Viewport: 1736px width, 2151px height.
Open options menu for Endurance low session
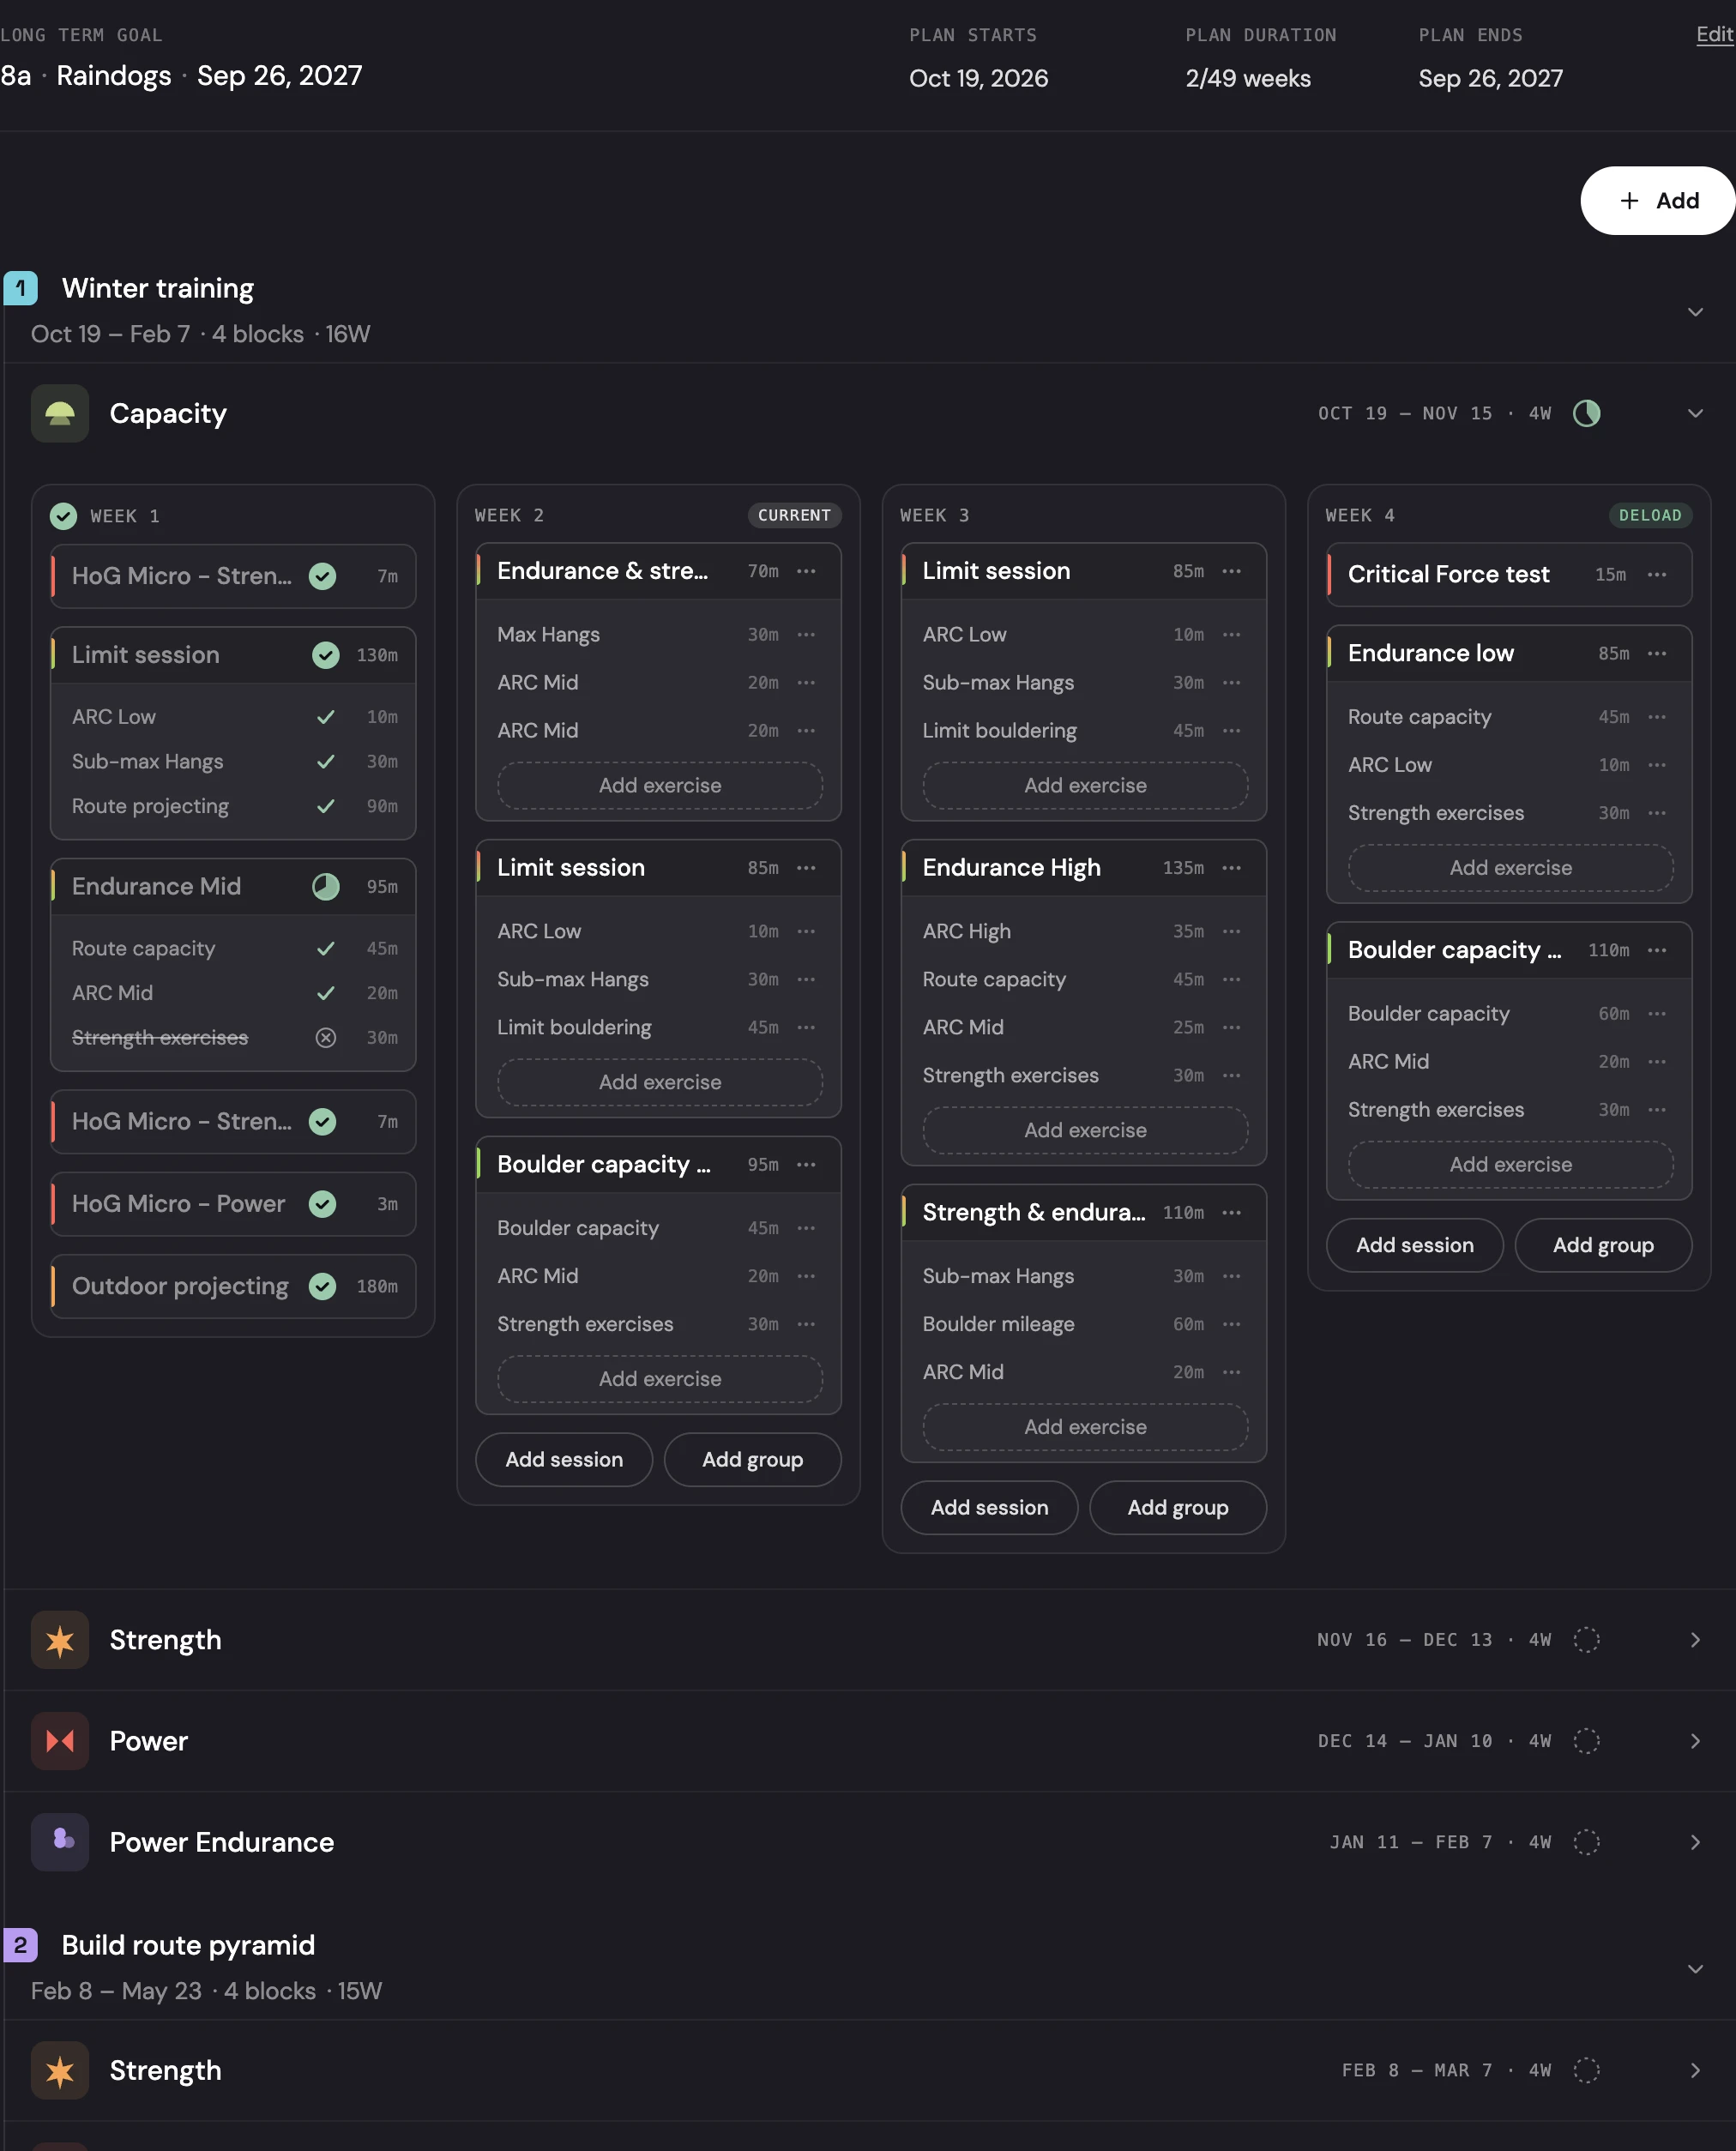pos(1657,653)
